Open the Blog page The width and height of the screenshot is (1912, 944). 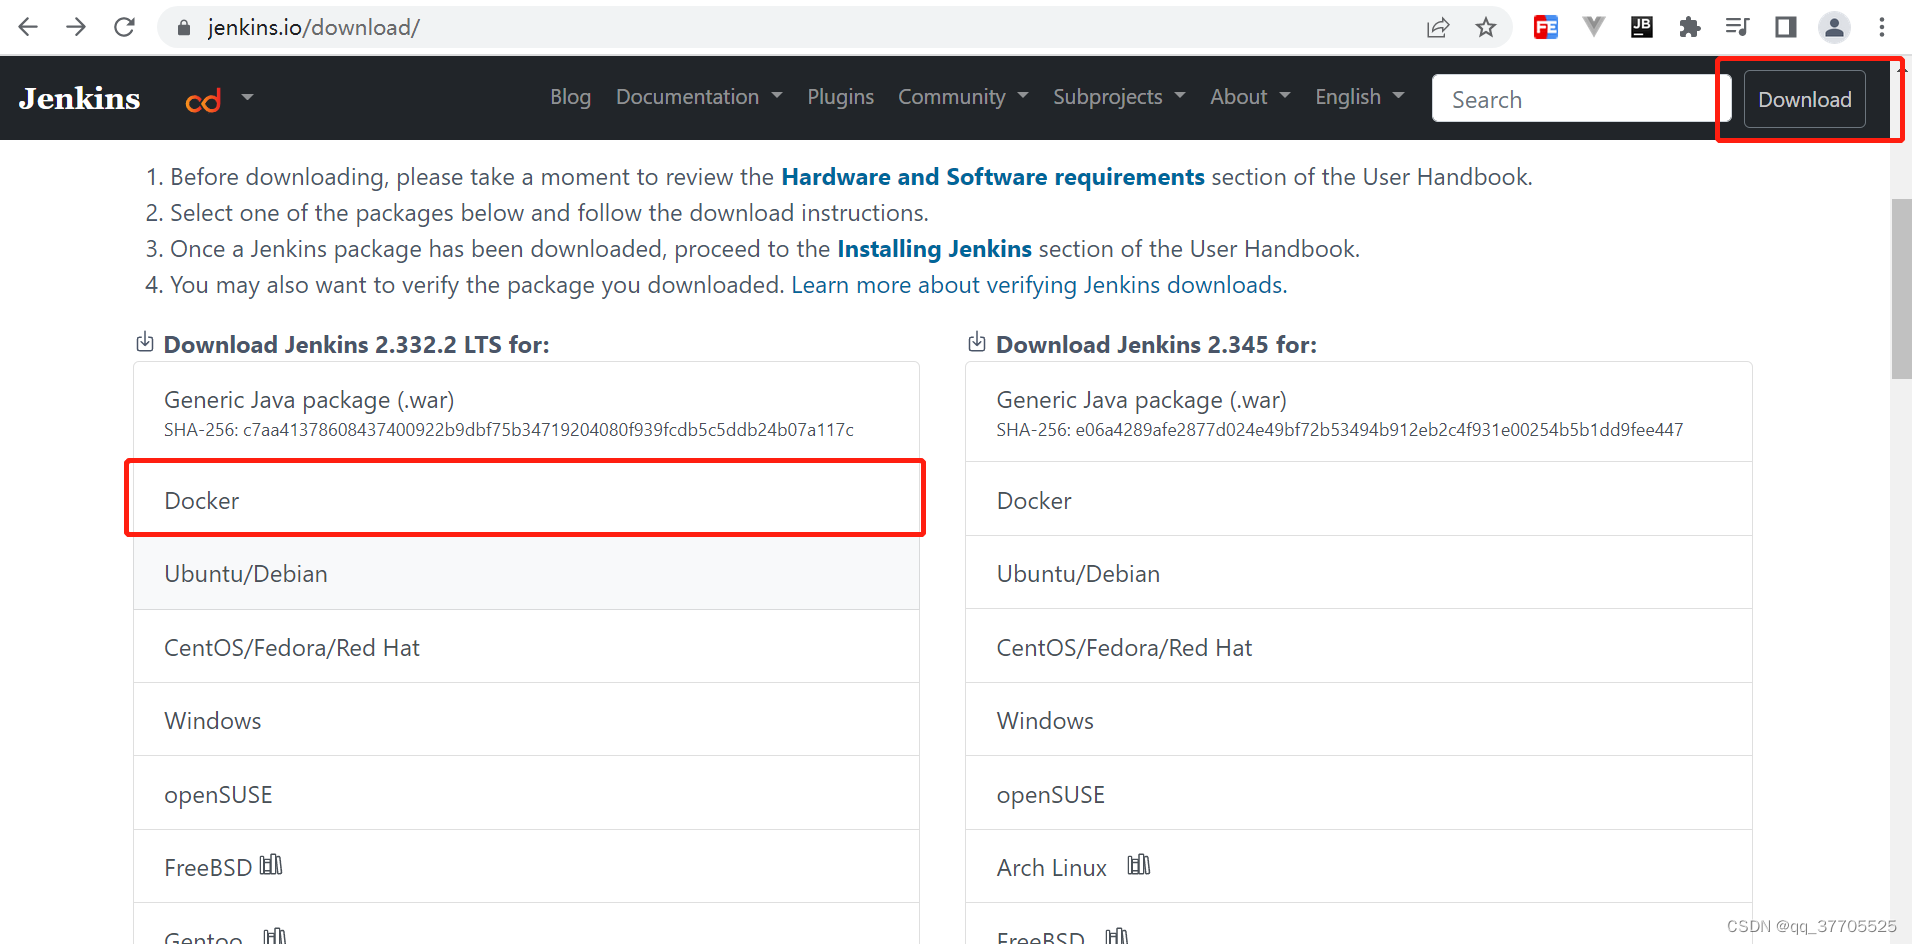pyautogui.click(x=570, y=97)
